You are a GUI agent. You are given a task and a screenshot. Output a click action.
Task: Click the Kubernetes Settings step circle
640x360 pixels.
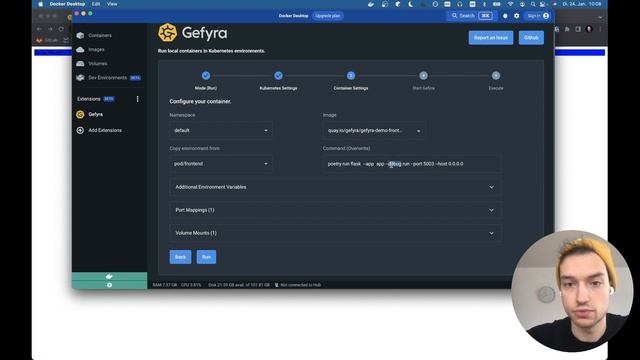tap(278, 76)
